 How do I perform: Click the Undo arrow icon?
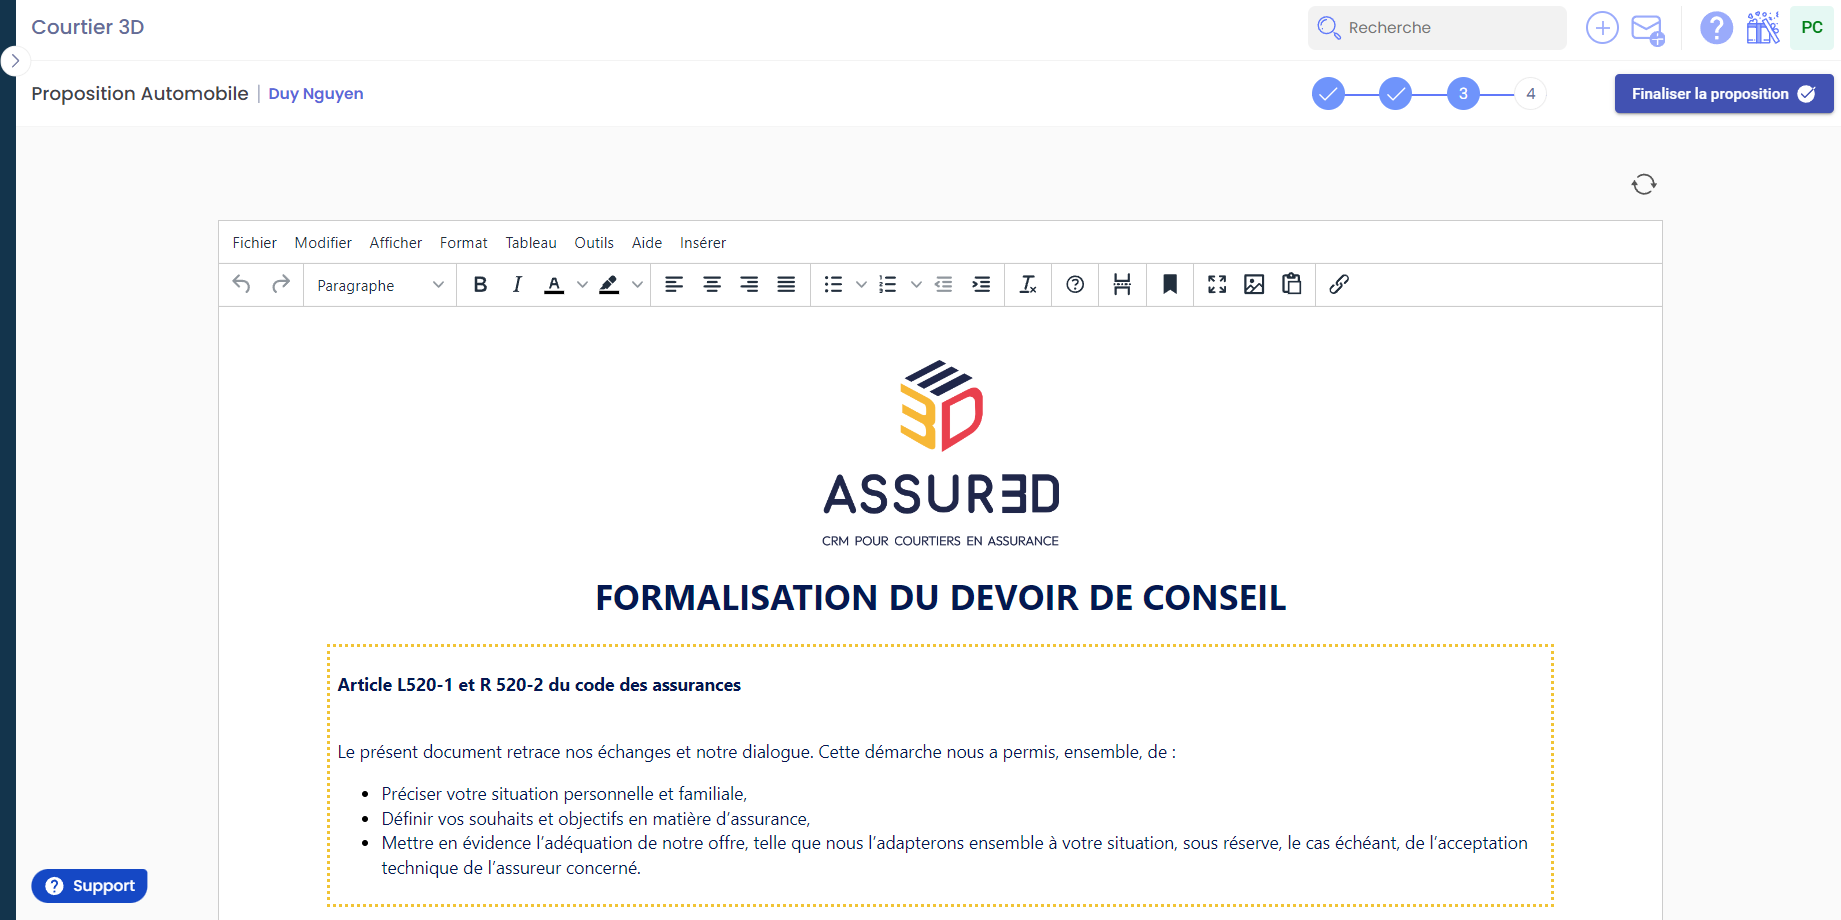241,285
